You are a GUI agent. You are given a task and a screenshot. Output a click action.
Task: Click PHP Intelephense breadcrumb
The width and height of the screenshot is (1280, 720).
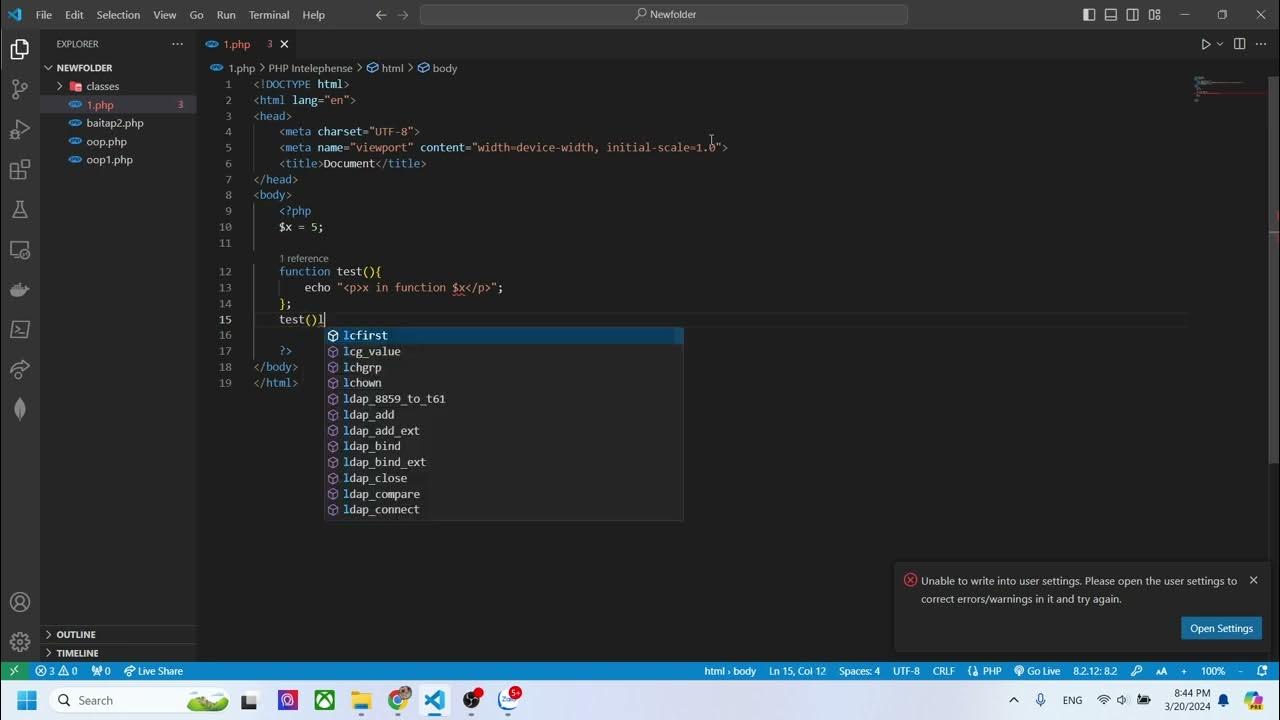tap(310, 68)
